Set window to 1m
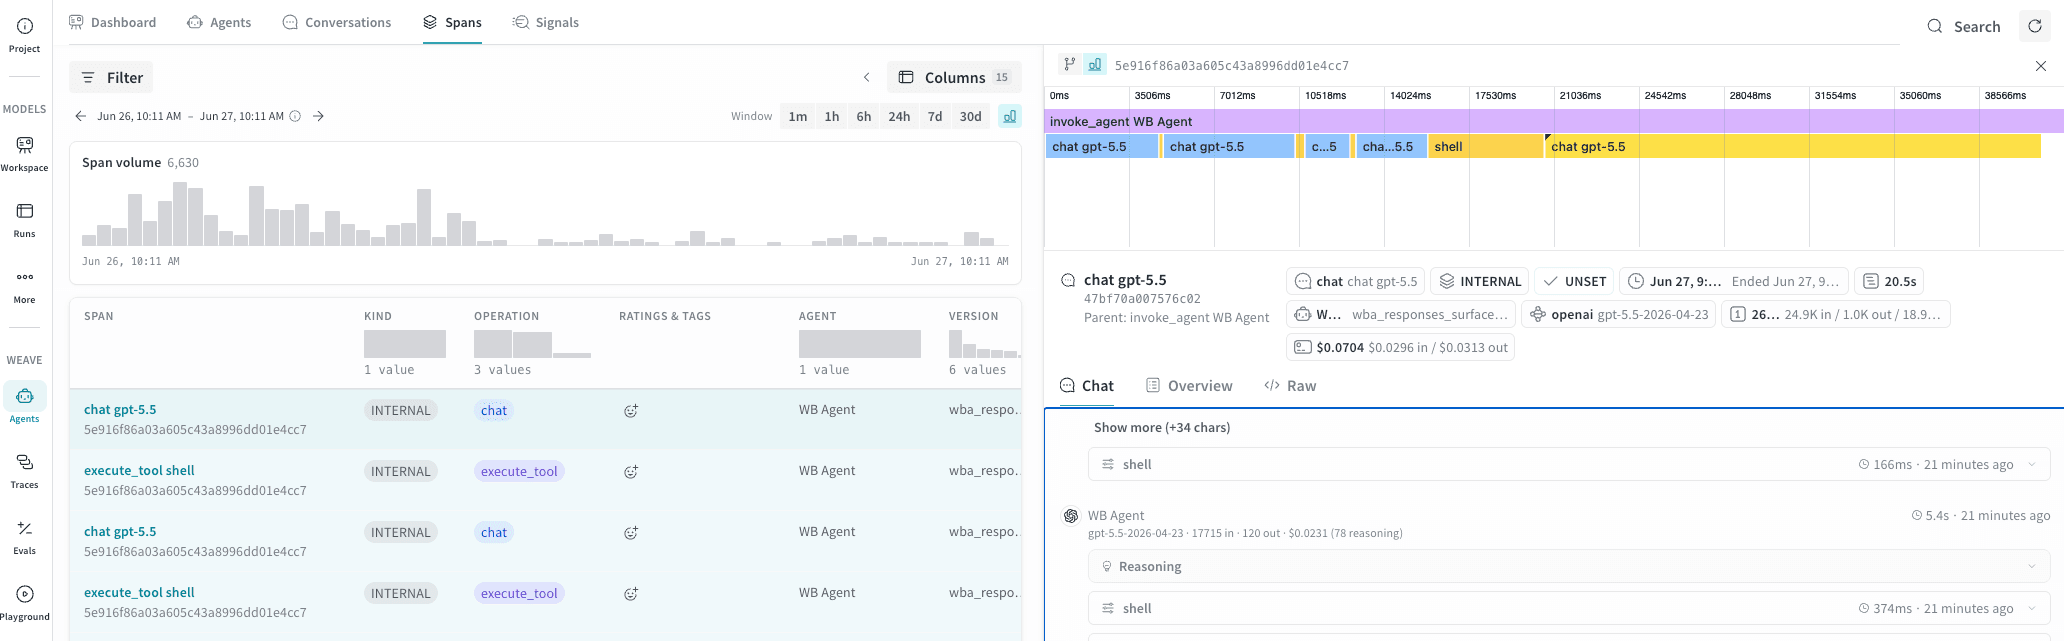This screenshot has width=2064, height=641. (x=797, y=116)
